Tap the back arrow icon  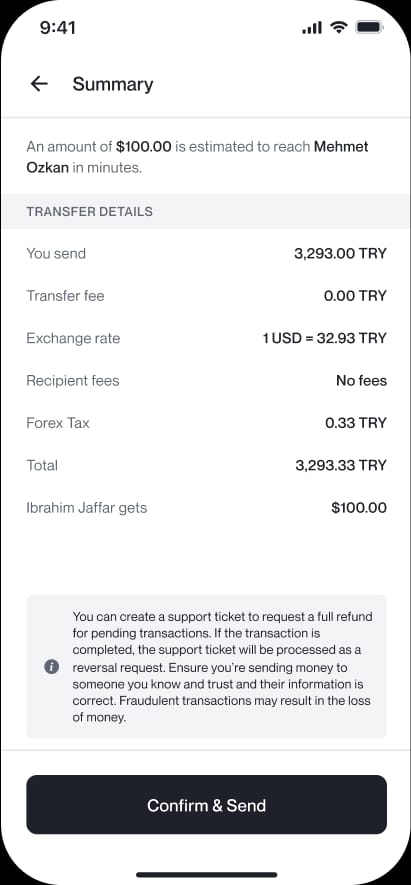[39, 84]
